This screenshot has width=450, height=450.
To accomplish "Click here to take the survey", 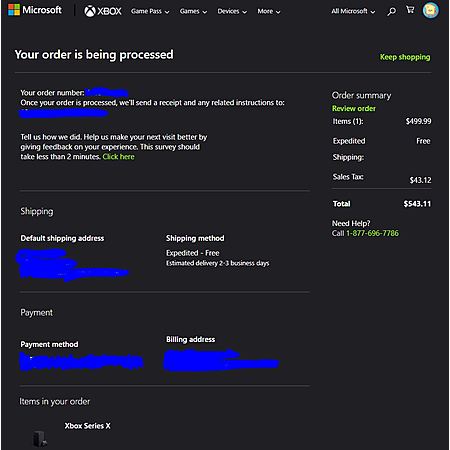I will (x=118, y=157).
